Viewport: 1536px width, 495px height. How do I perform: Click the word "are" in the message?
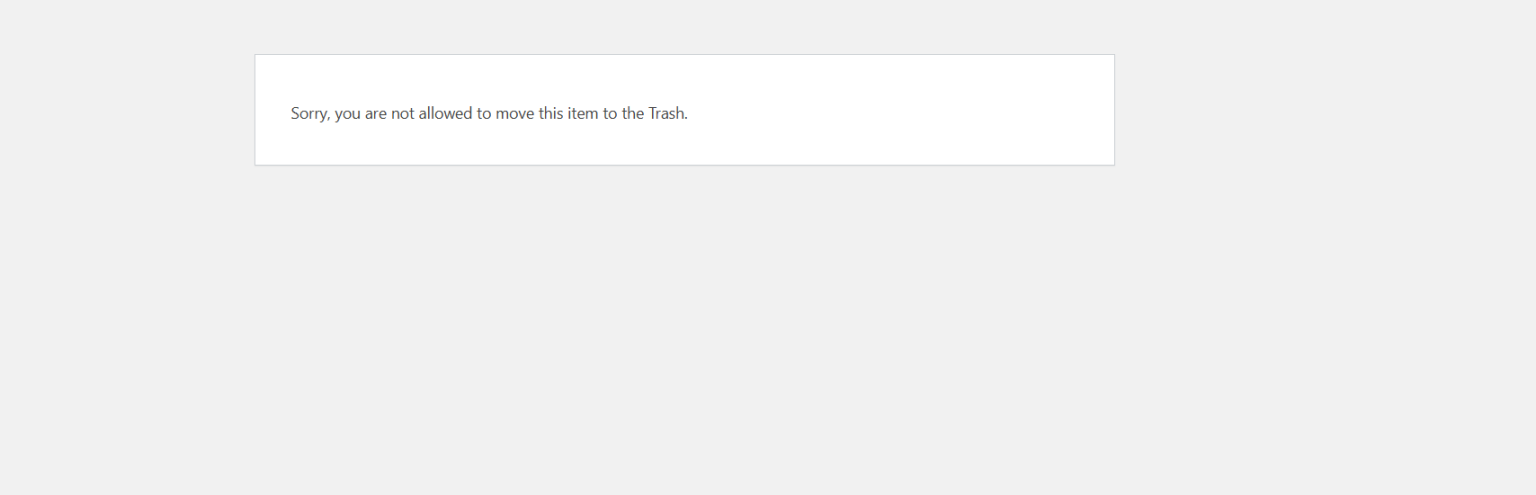(x=375, y=113)
